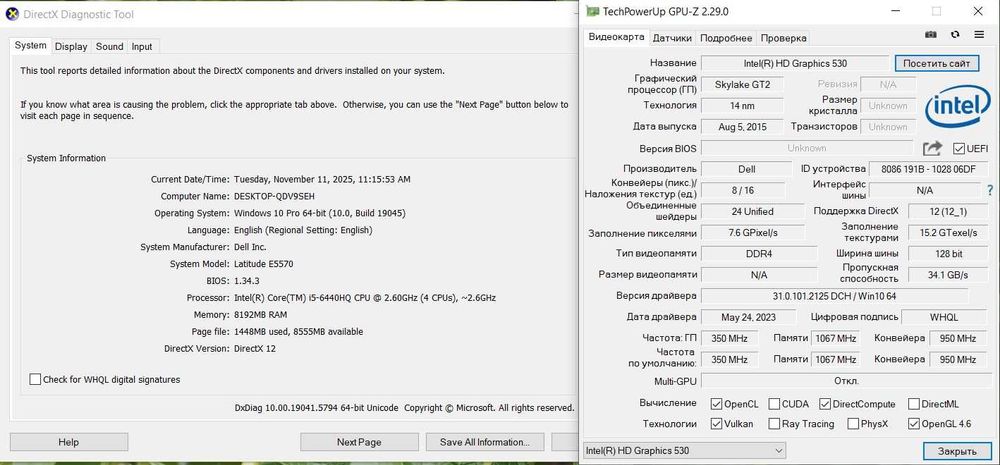1000x465 pixels.
Task: Click WHQL digital signature field
Action: (945, 317)
